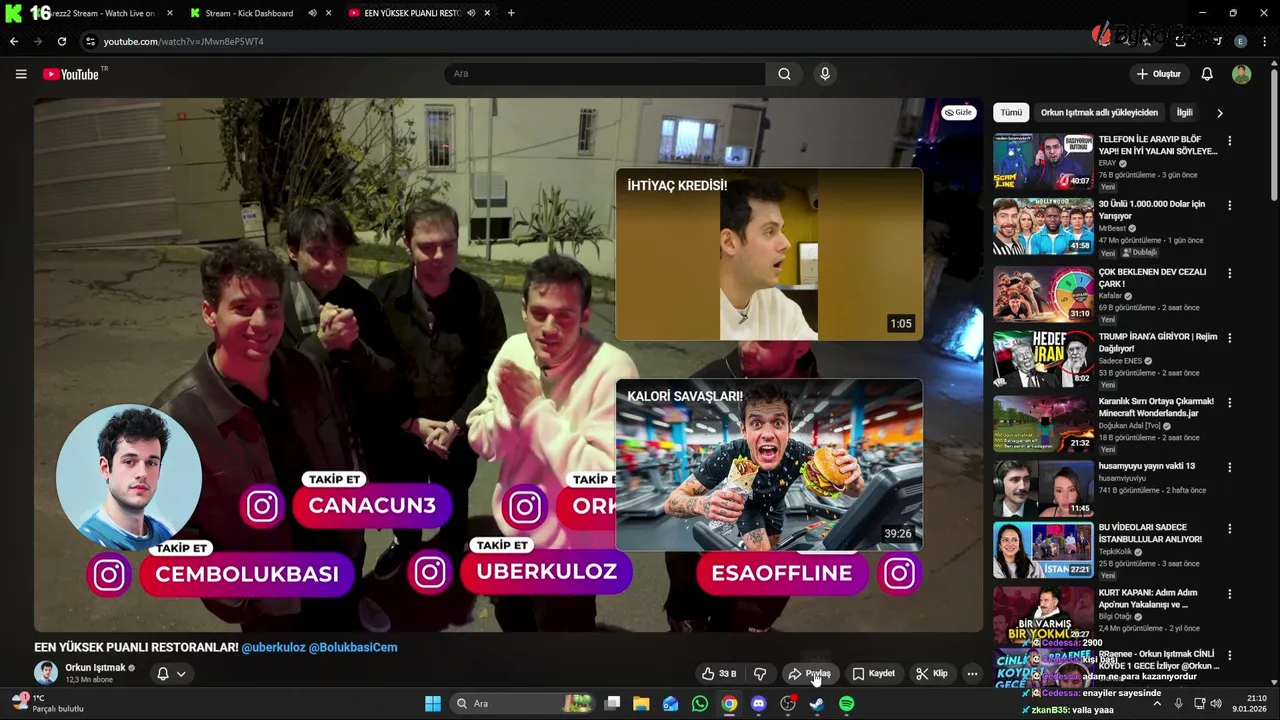Open options menu for TRUMP İRAN'A GİRİYOR video

click(x=1229, y=338)
